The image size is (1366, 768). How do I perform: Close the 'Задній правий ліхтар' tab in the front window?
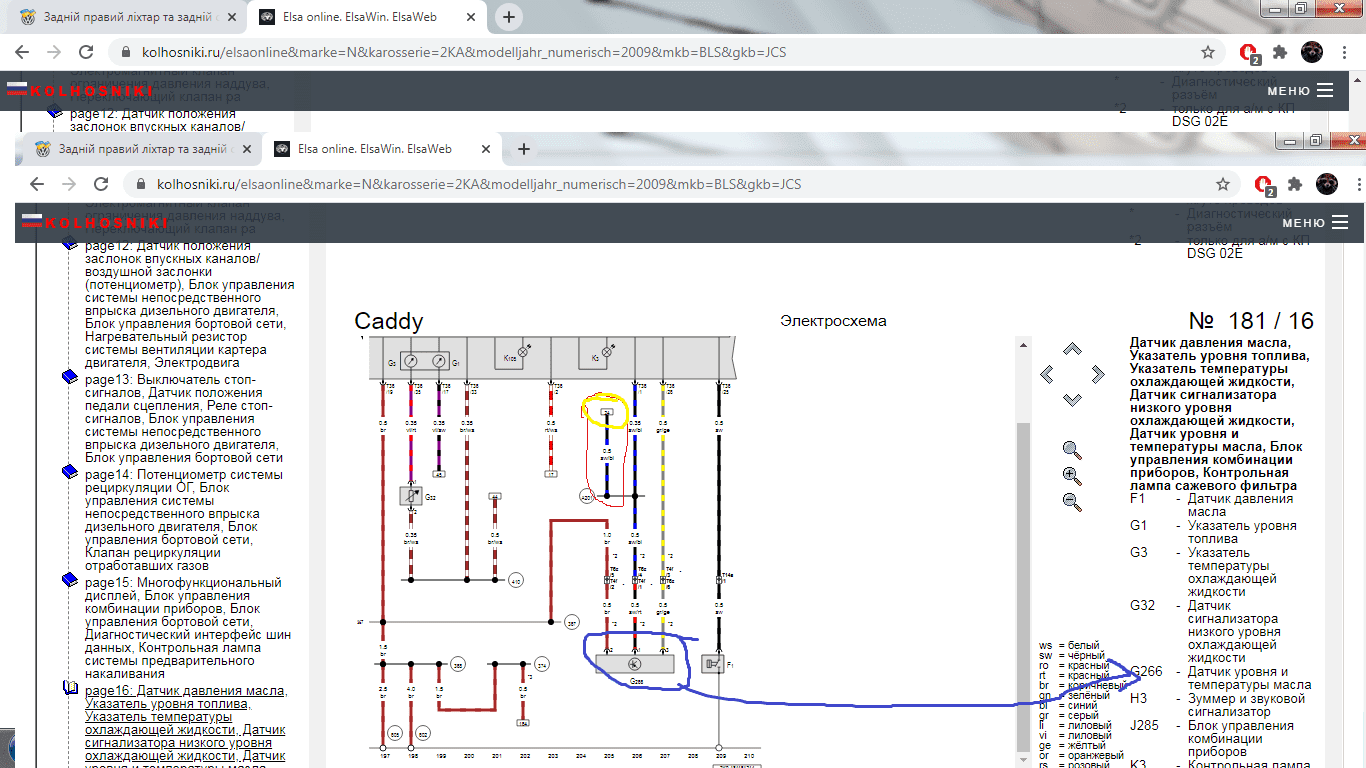(246, 149)
